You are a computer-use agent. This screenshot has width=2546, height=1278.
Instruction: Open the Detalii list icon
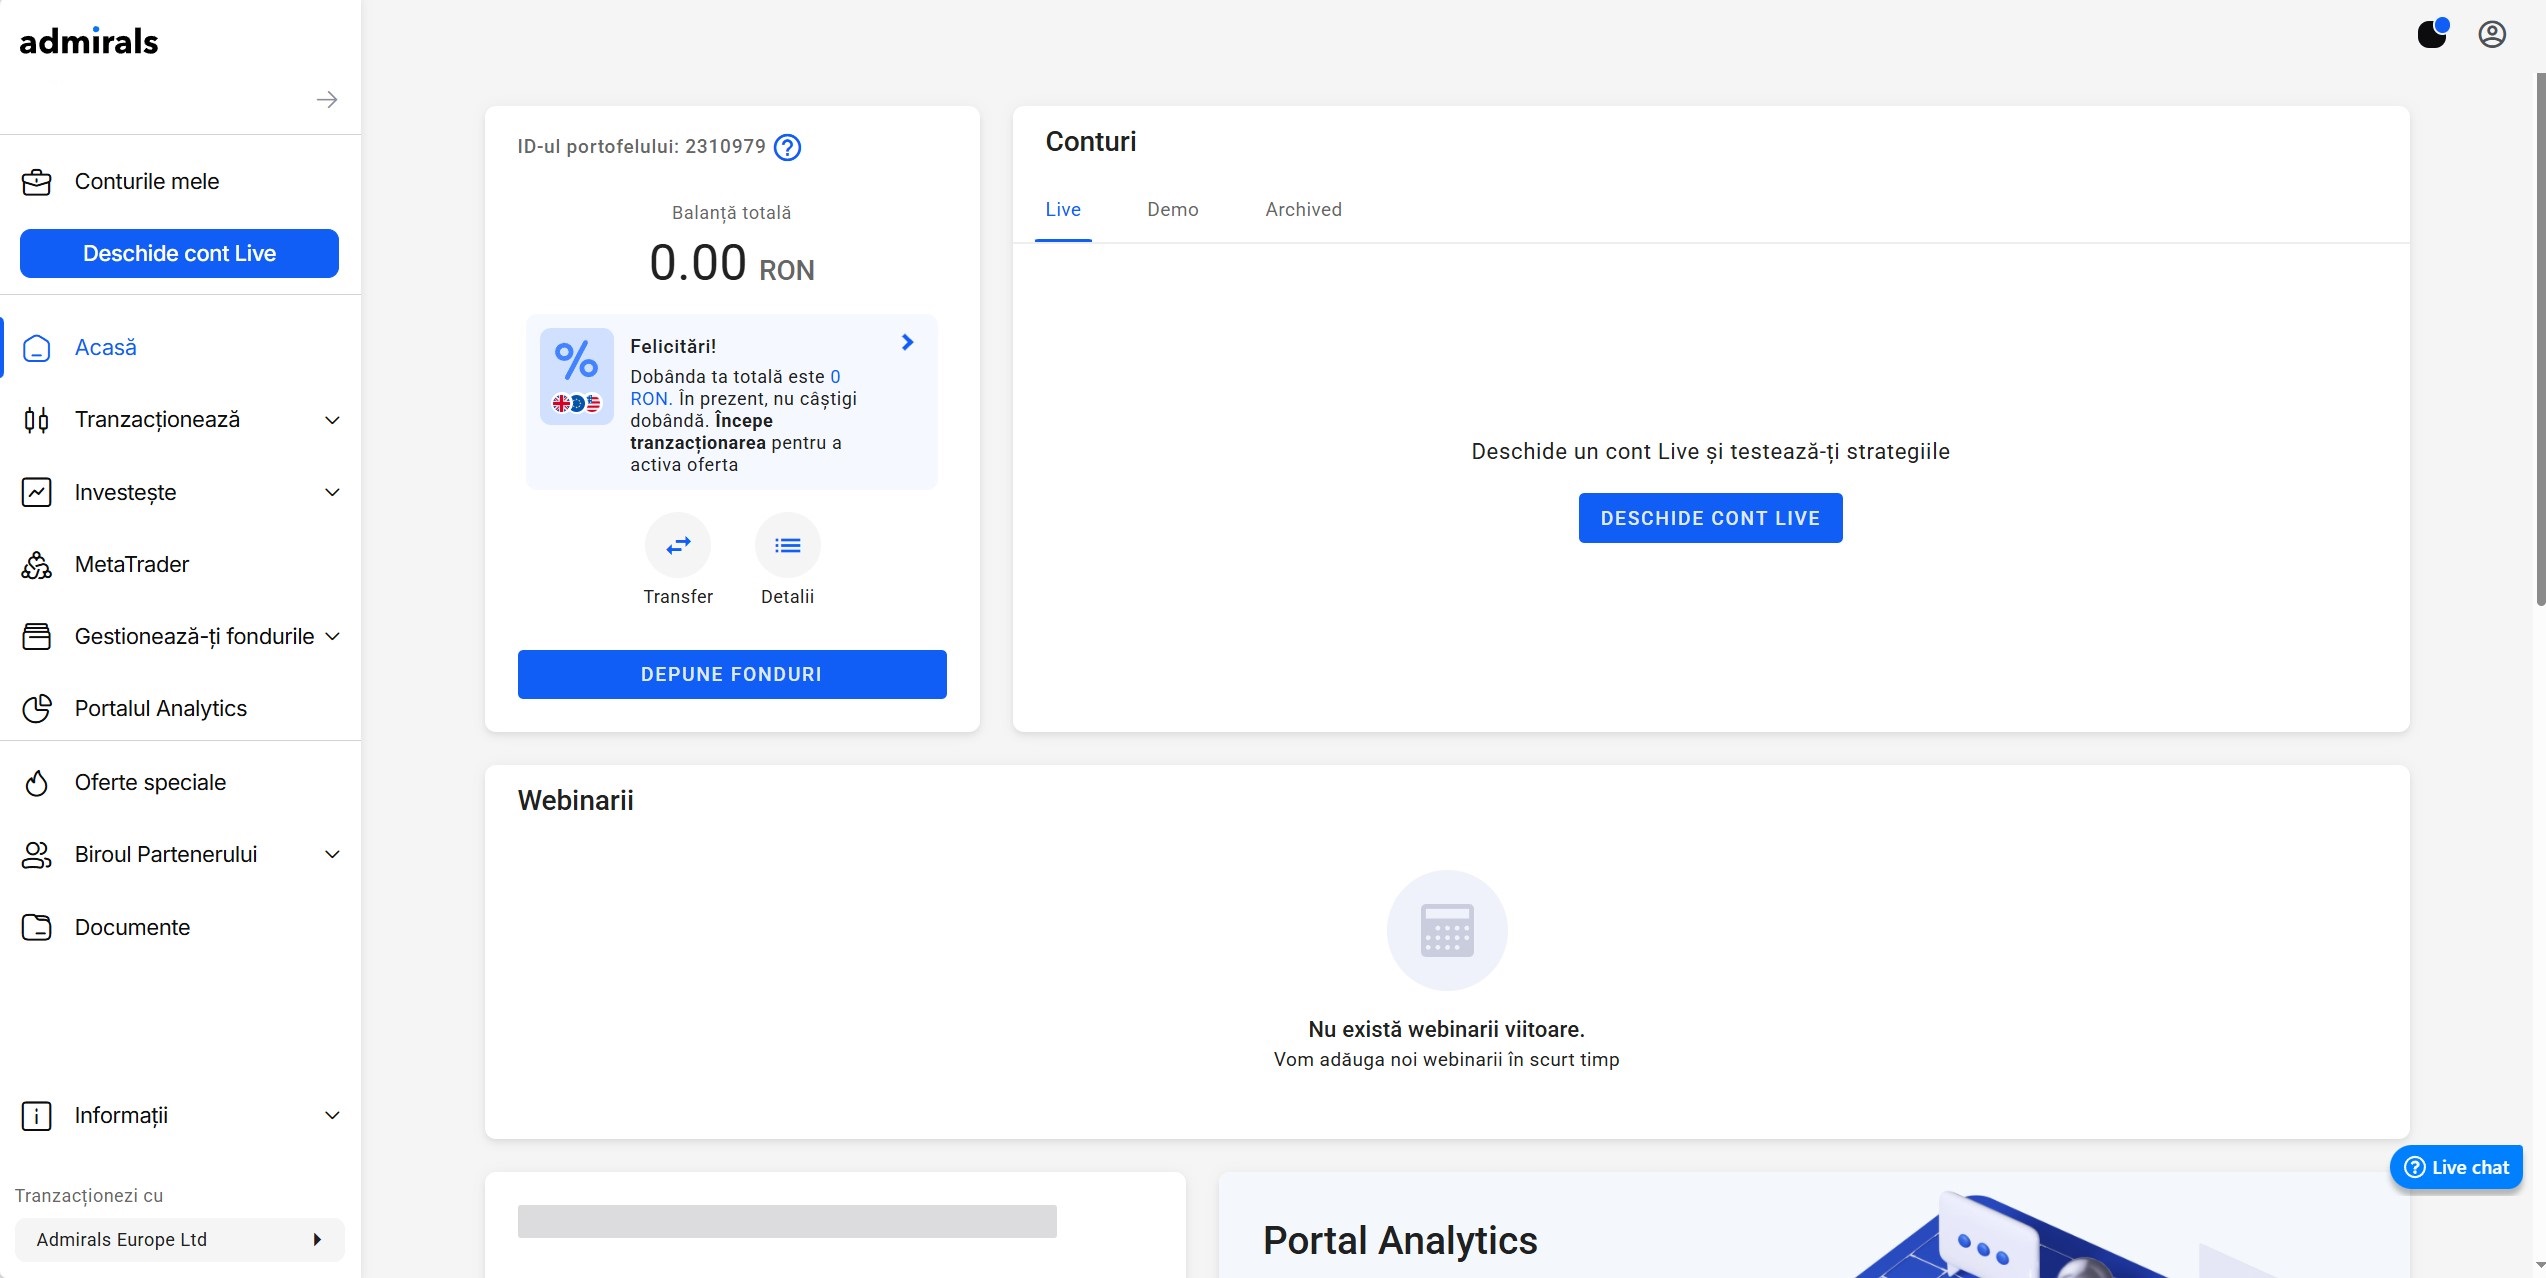pos(788,546)
